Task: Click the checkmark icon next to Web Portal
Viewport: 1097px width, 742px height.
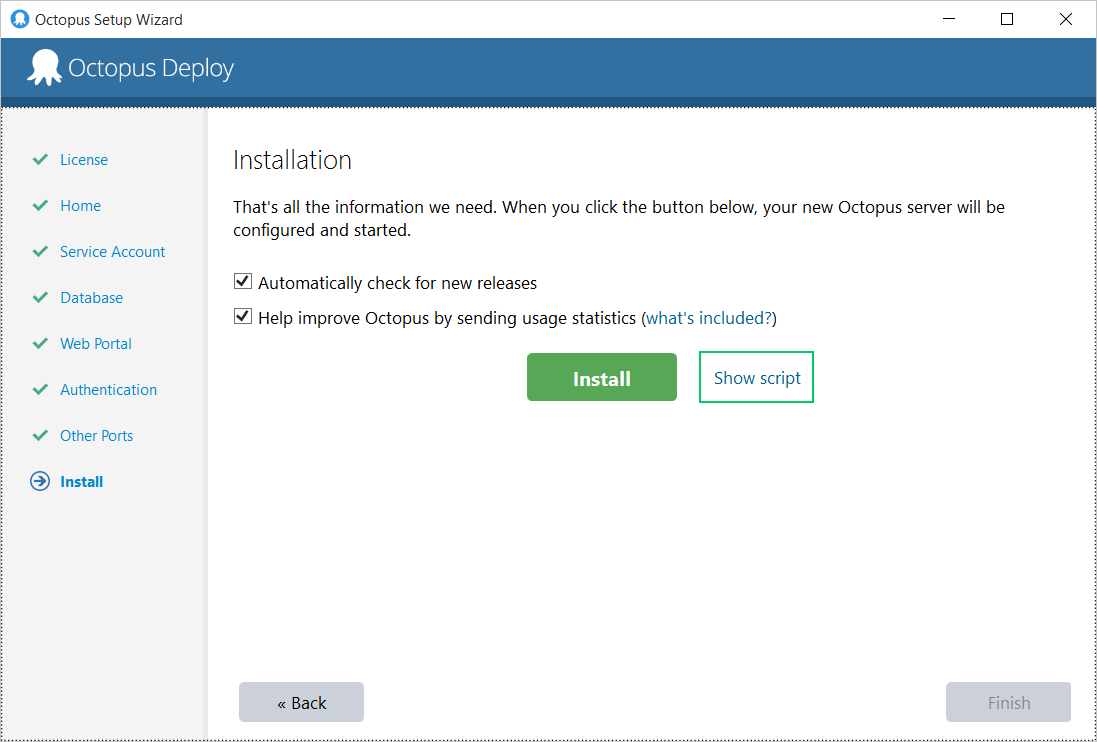Action: click(x=40, y=344)
